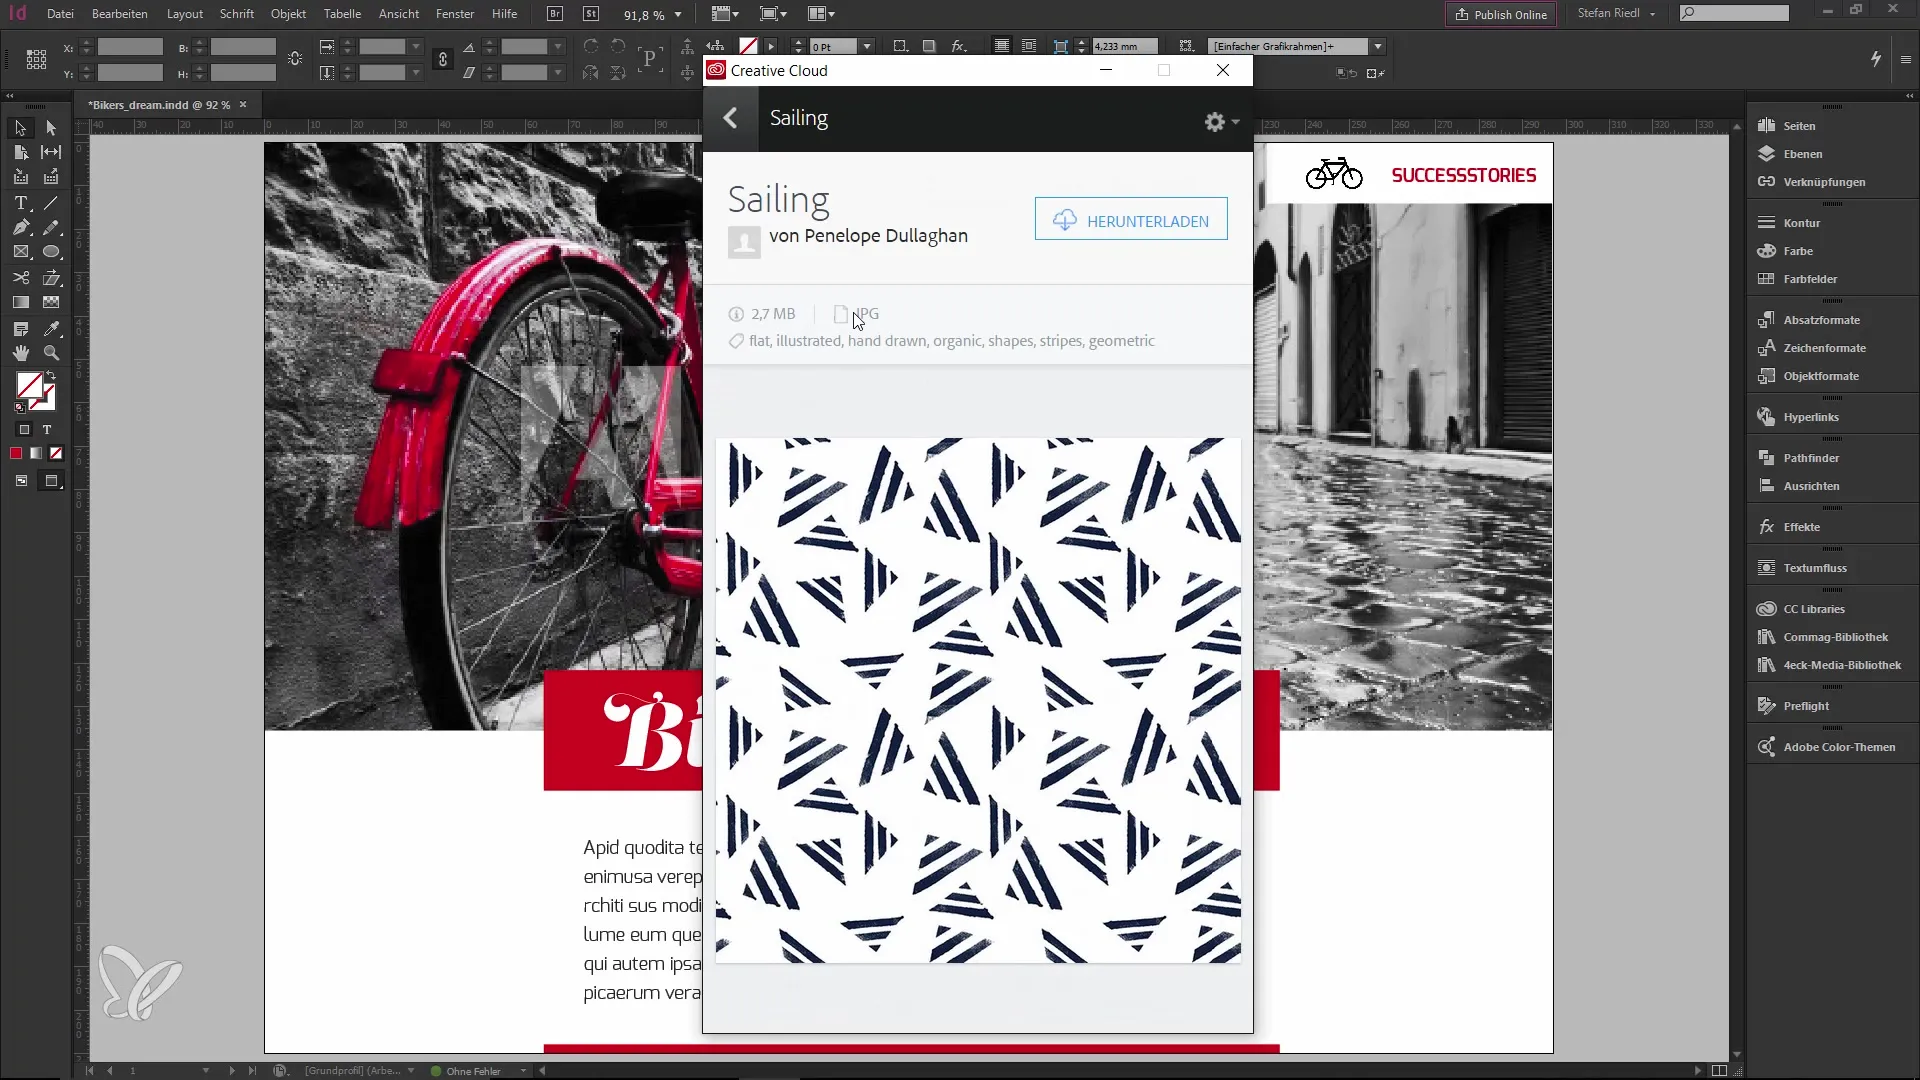Screen dimensions: 1920x1080
Task: Select the Page tool
Action: coord(20,152)
